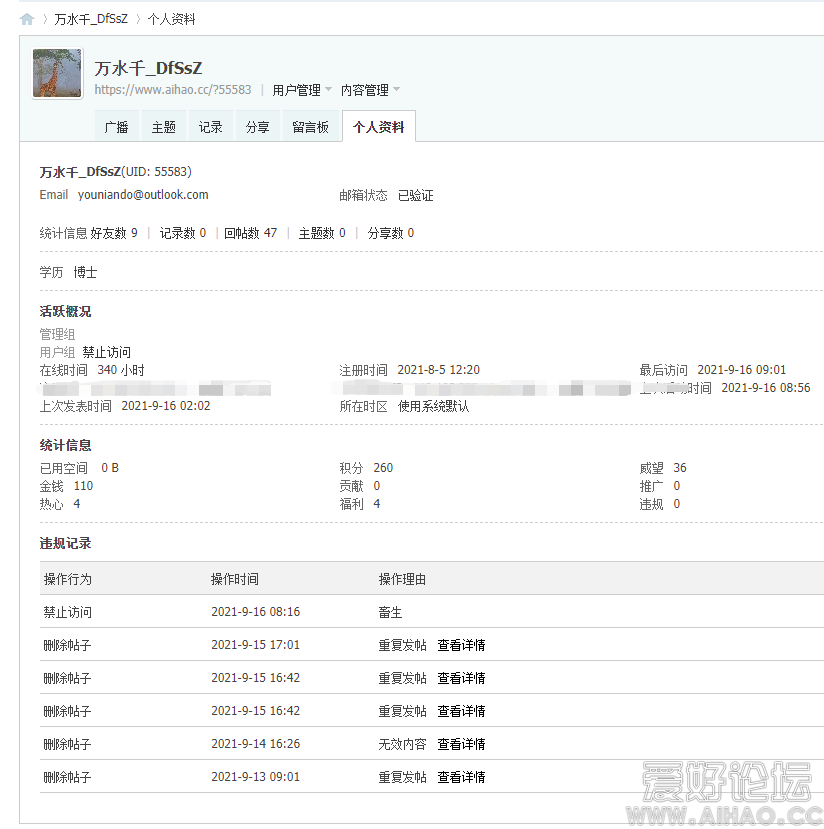Viewport: 824px width, 829px height.
Task: Click the home icon in the breadcrumb
Action: click(x=26, y=17)
